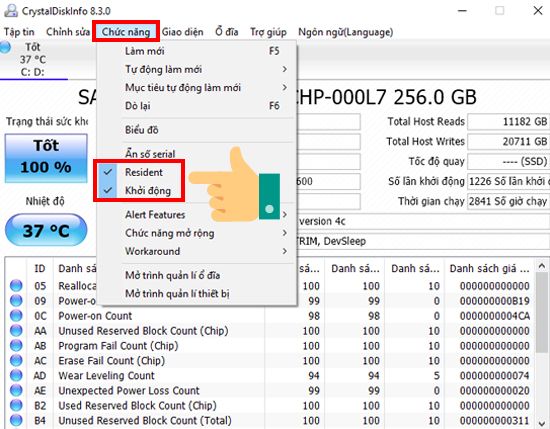Click the Total Host Reads value field
Screen dimensions: 550x429
509,122
